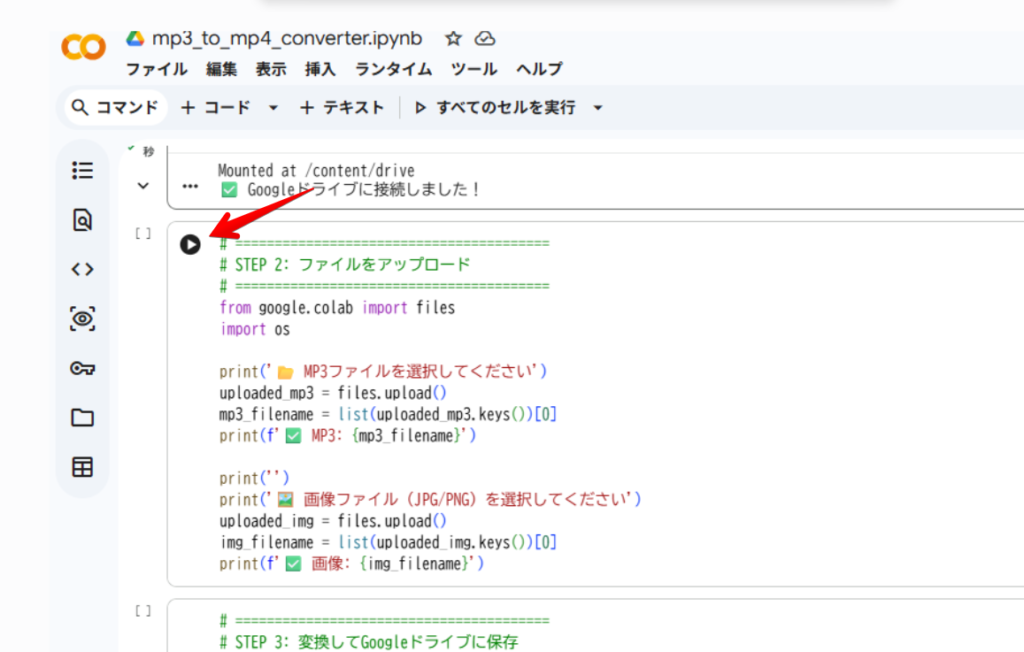The width and height of the screenshot is (1024, 652).
Task: Run all cells with すべてのセルを実行
Action: point(496,107)
